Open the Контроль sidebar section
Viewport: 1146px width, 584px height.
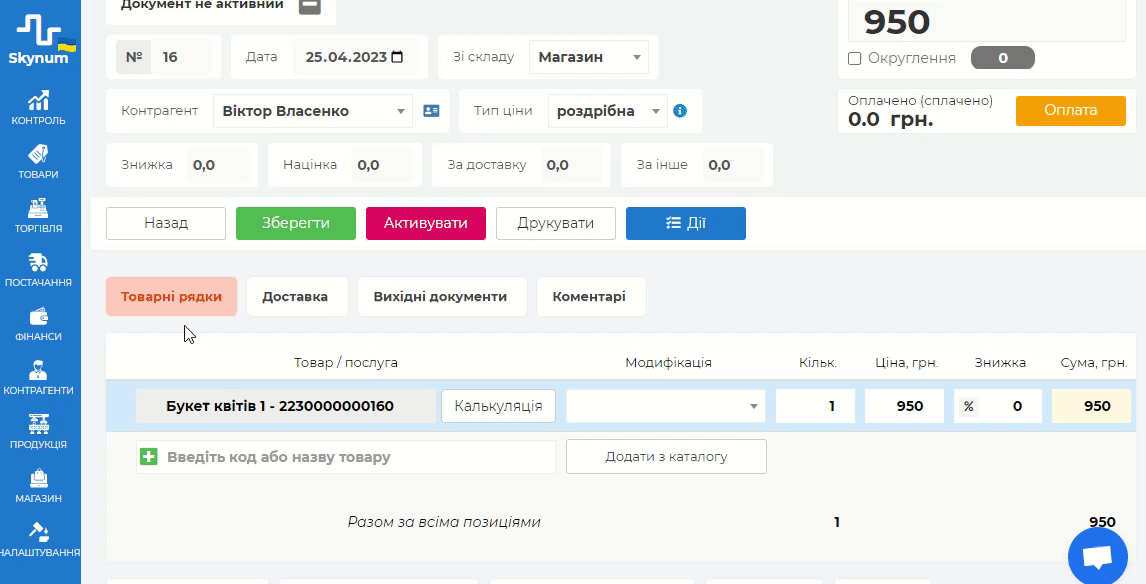point(39,108)
